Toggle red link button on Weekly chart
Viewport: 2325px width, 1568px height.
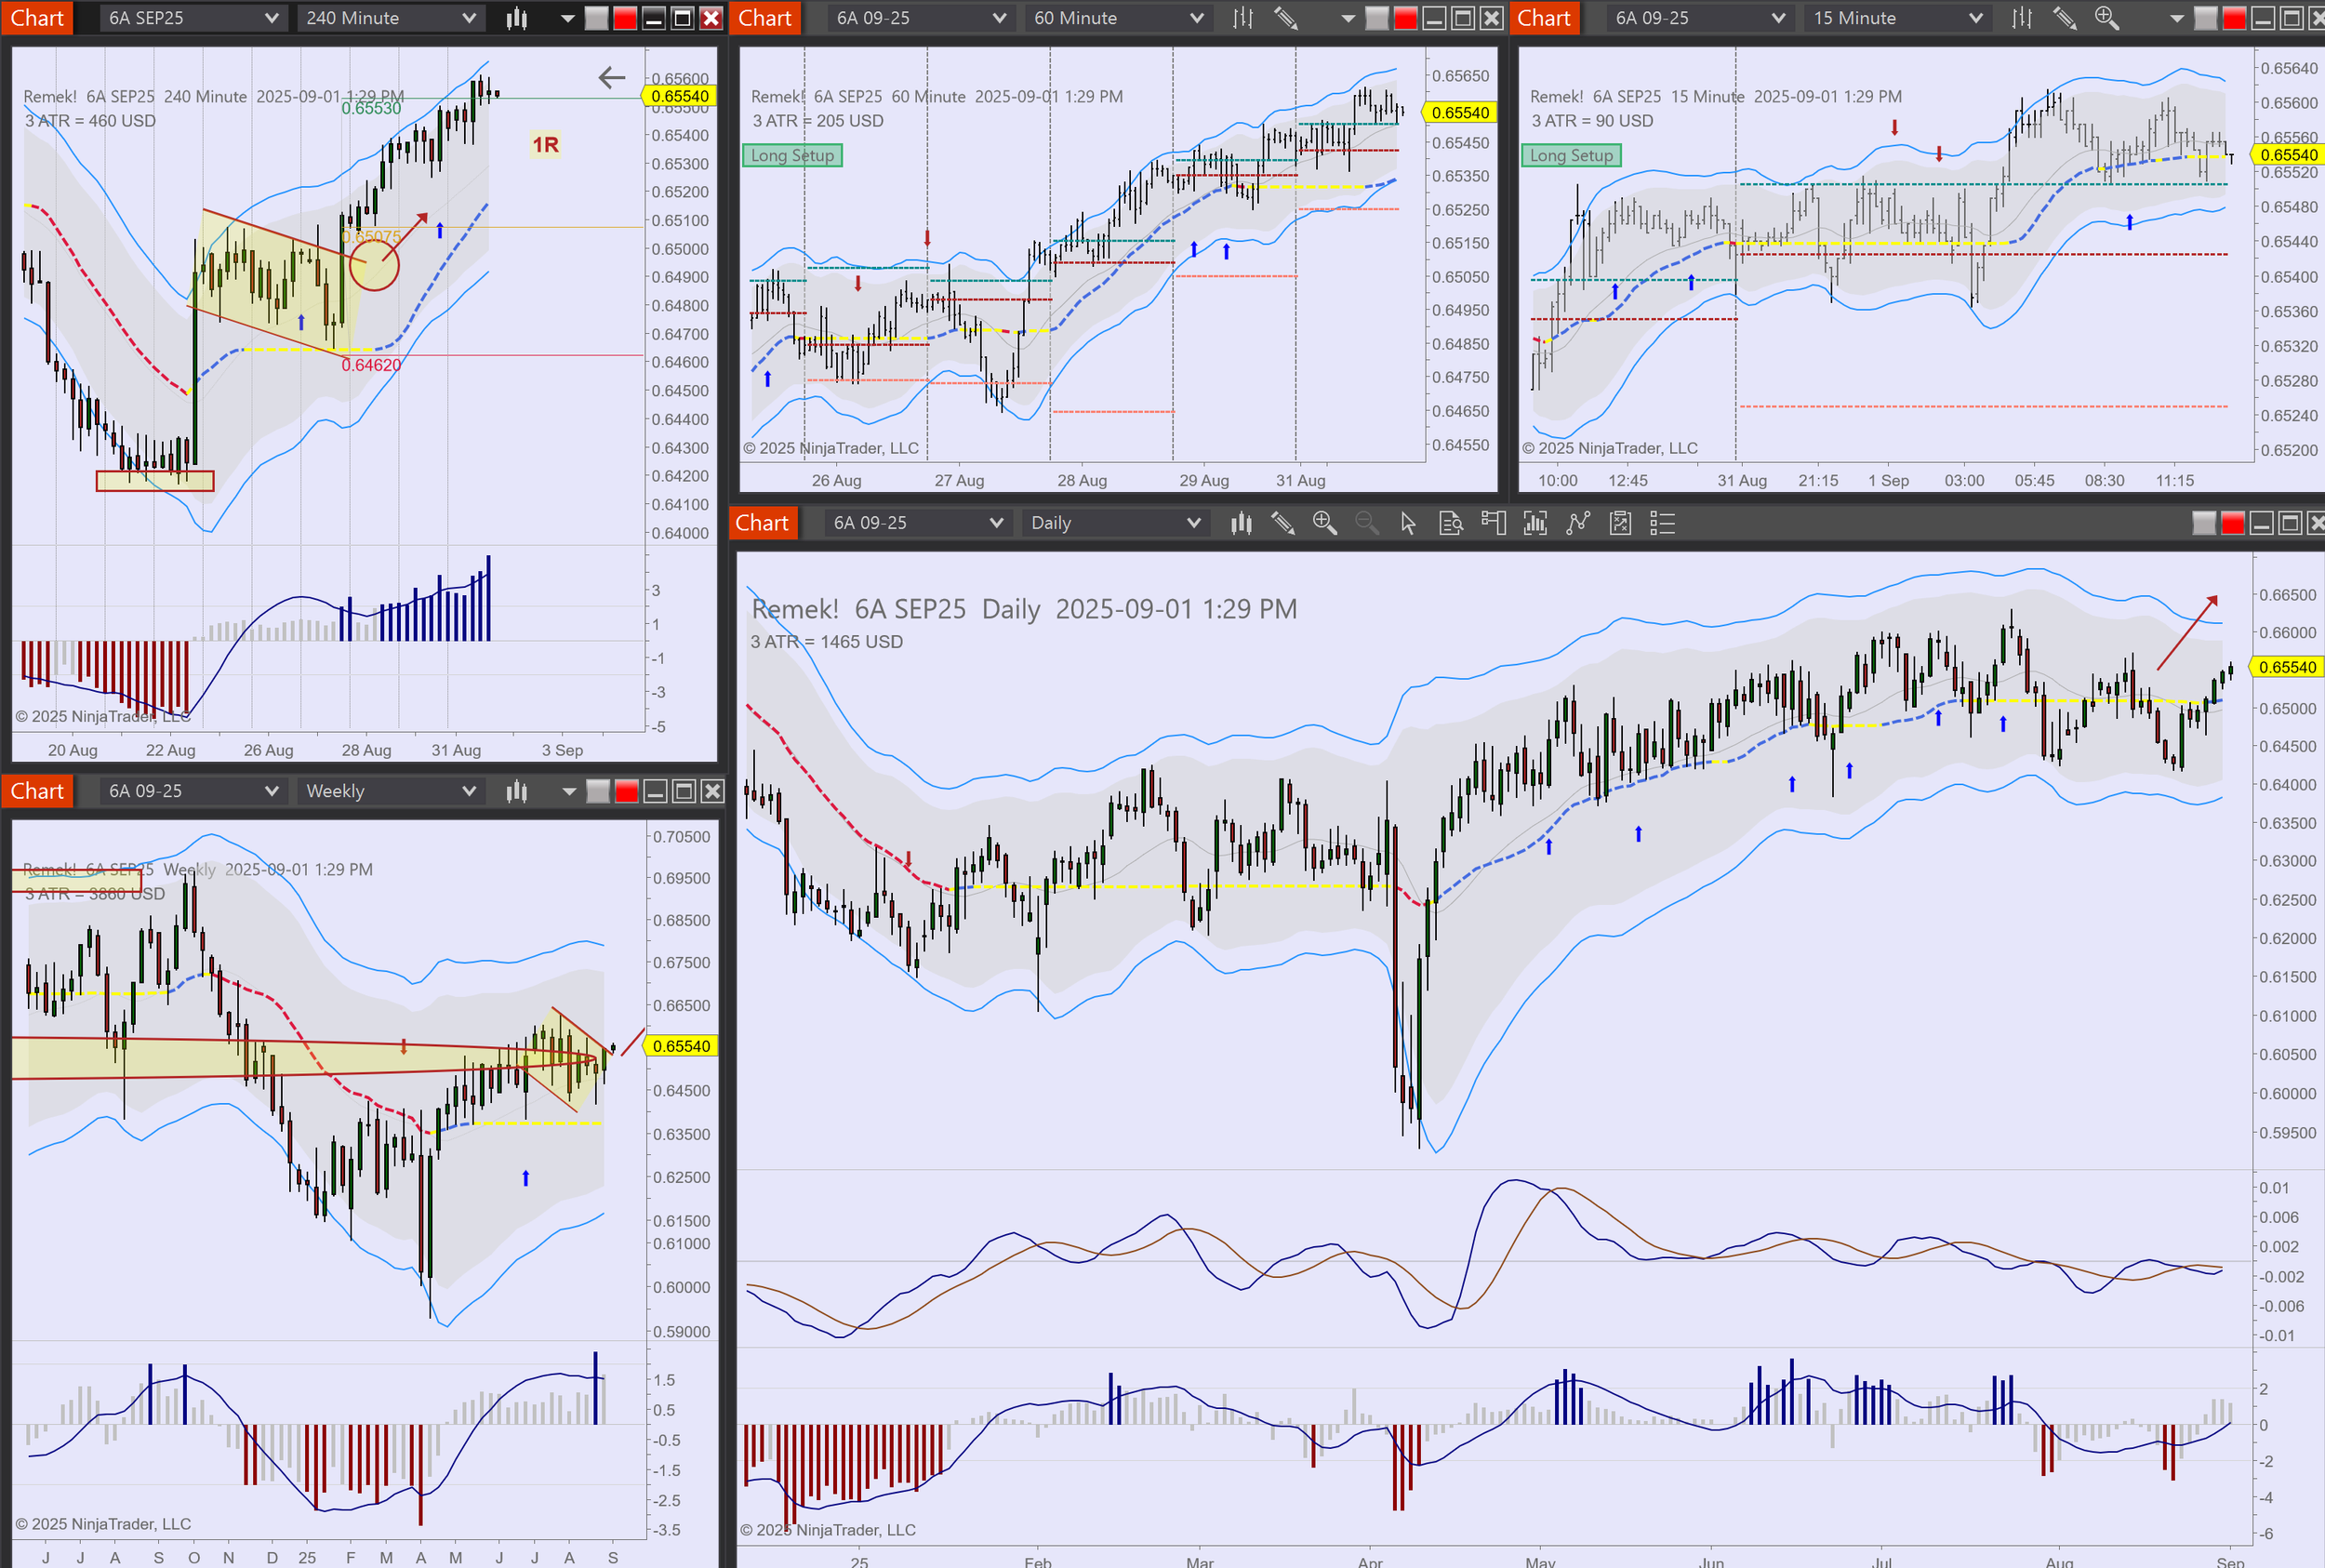coord(626,792)
